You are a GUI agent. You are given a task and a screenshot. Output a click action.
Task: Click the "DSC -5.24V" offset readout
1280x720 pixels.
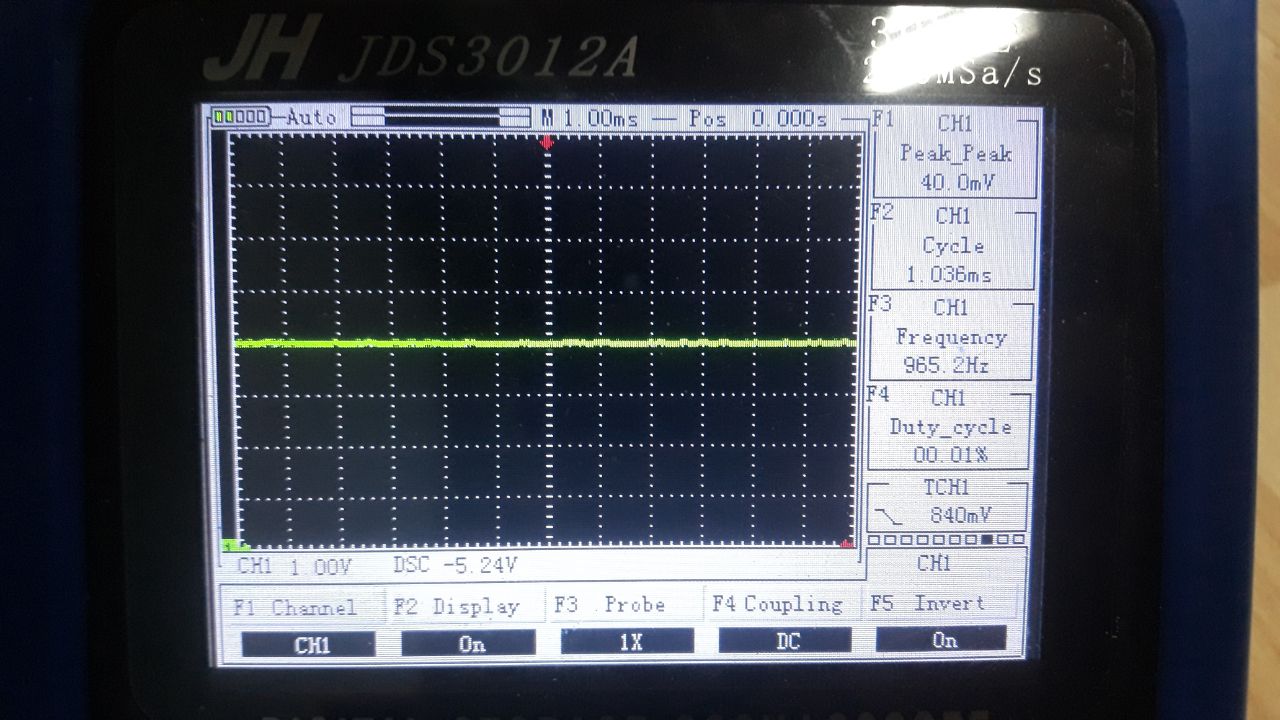(x=455, y=566)
